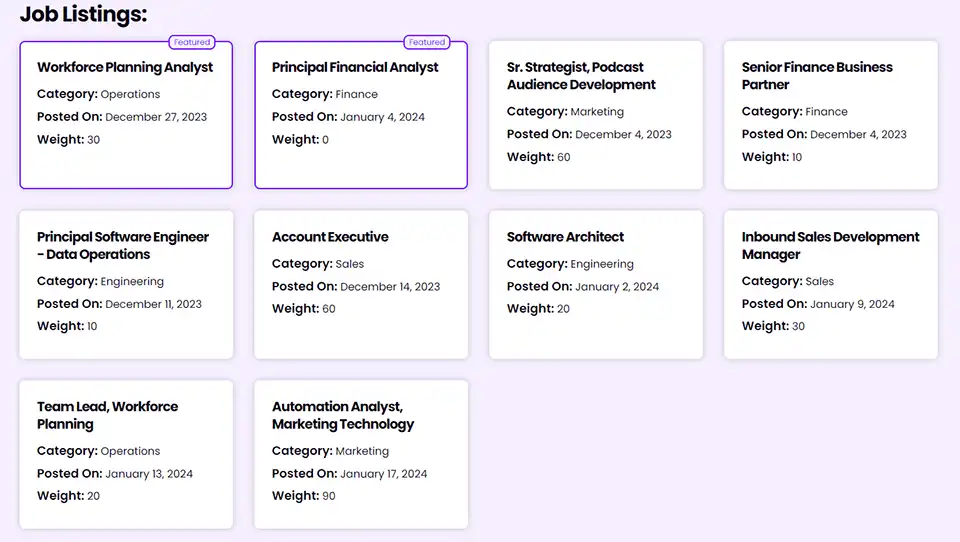This screenshot has height=542, width=960.
Task: Click the Marketing category on Automation Analyst card
Action: (362, 451)
